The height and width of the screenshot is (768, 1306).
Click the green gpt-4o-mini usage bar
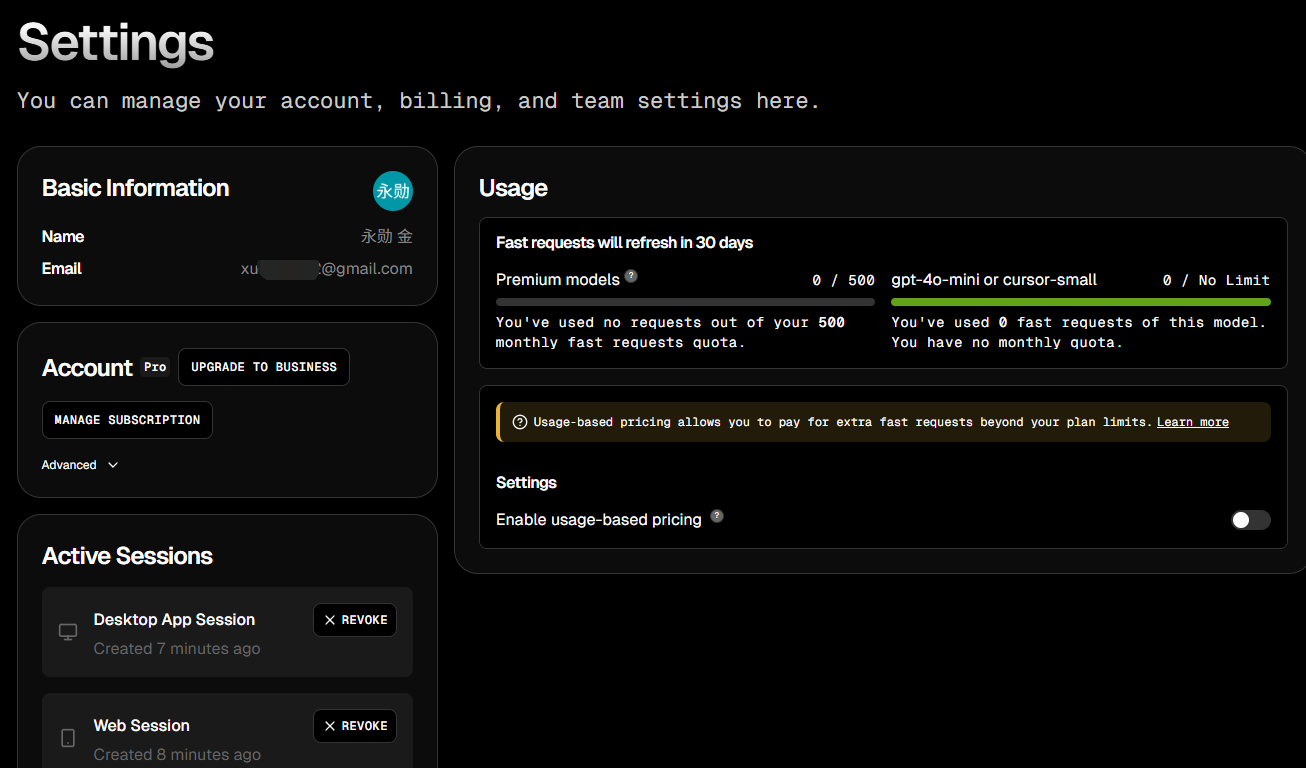[1081, 302]
